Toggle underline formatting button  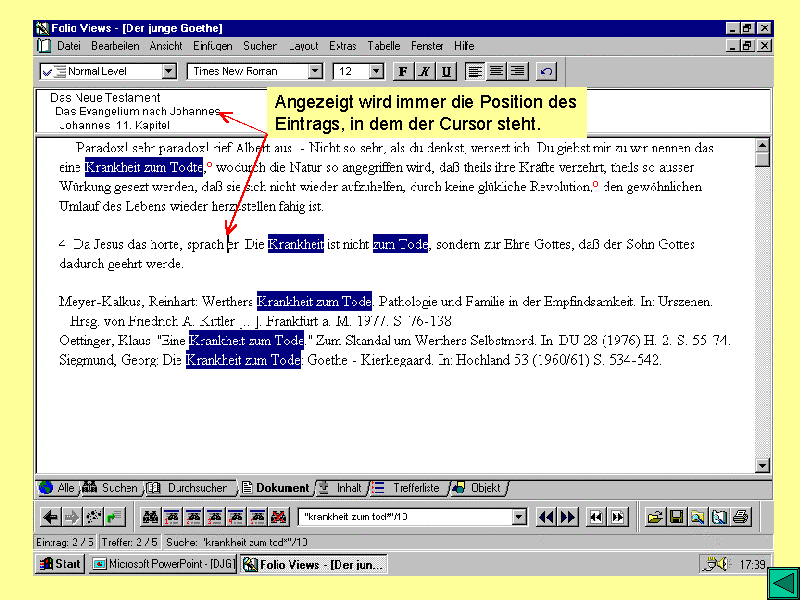pos(446,71)
